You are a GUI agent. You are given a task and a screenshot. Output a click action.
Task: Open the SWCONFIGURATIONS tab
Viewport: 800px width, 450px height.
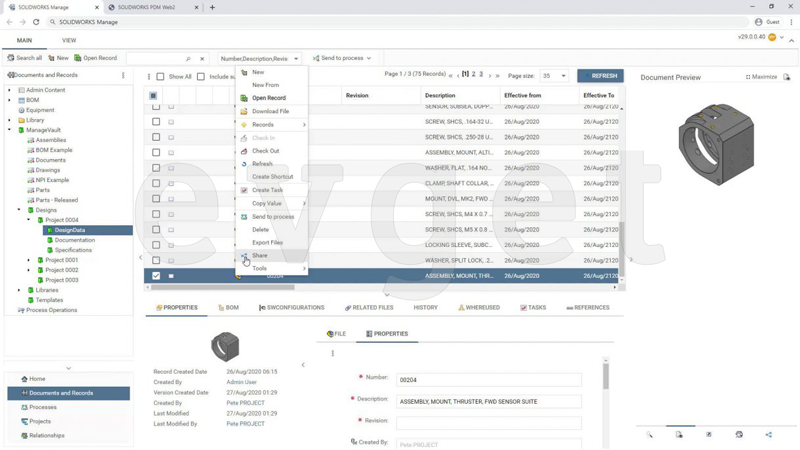click(291, 308)
